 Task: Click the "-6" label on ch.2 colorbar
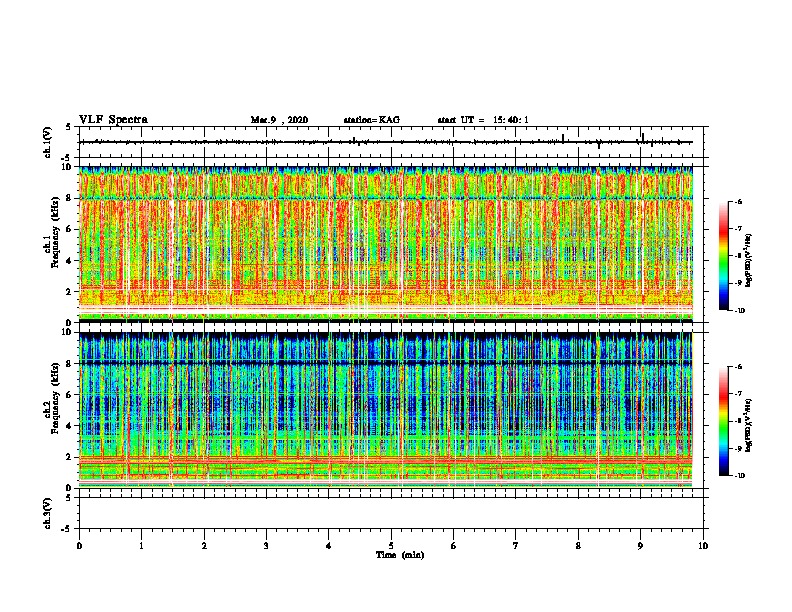click(x=737, y=367)
